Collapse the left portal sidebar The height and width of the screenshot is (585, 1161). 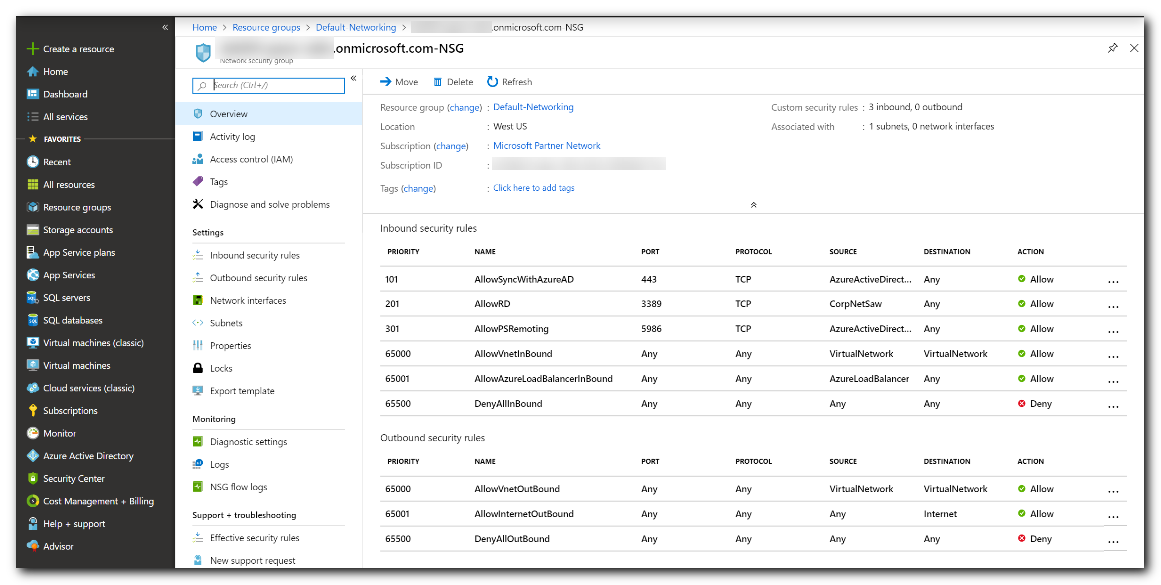165,27
